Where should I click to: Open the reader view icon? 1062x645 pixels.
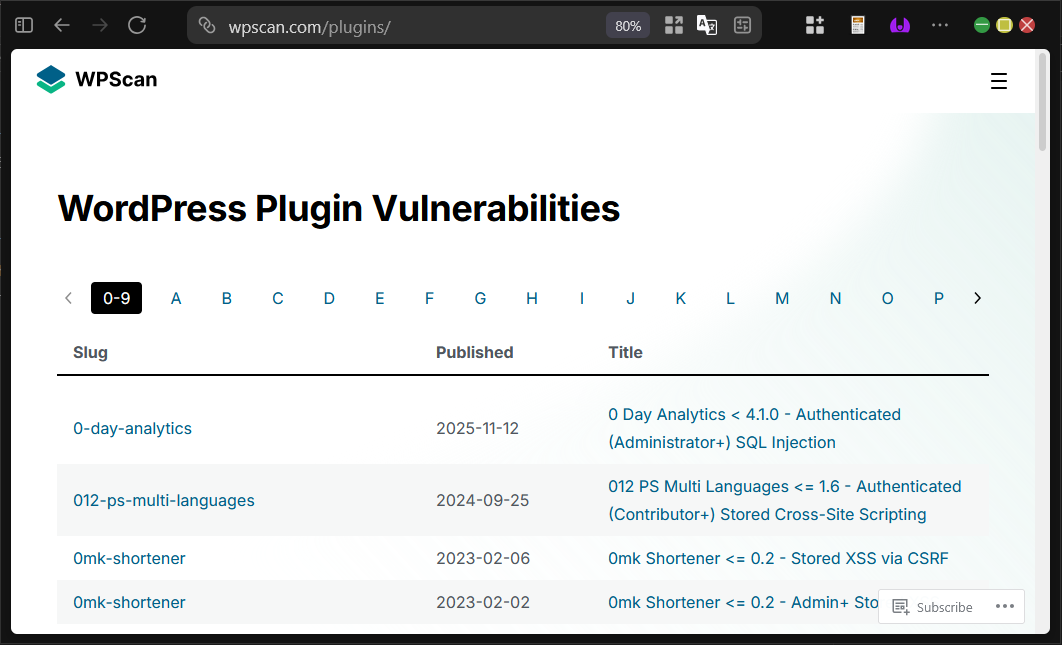pos(742,26)
